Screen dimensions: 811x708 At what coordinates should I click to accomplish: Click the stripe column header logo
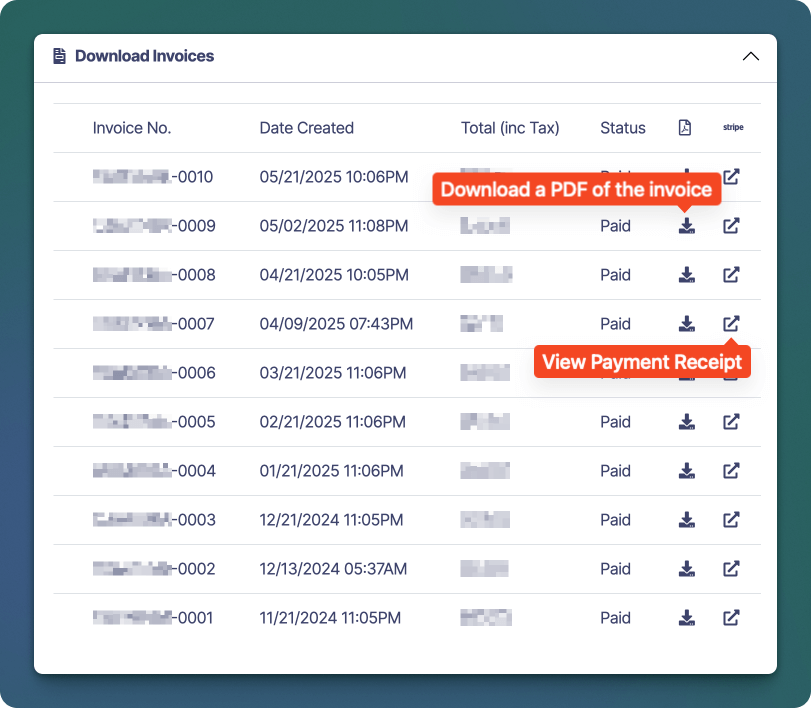click(x=733, y=127)
